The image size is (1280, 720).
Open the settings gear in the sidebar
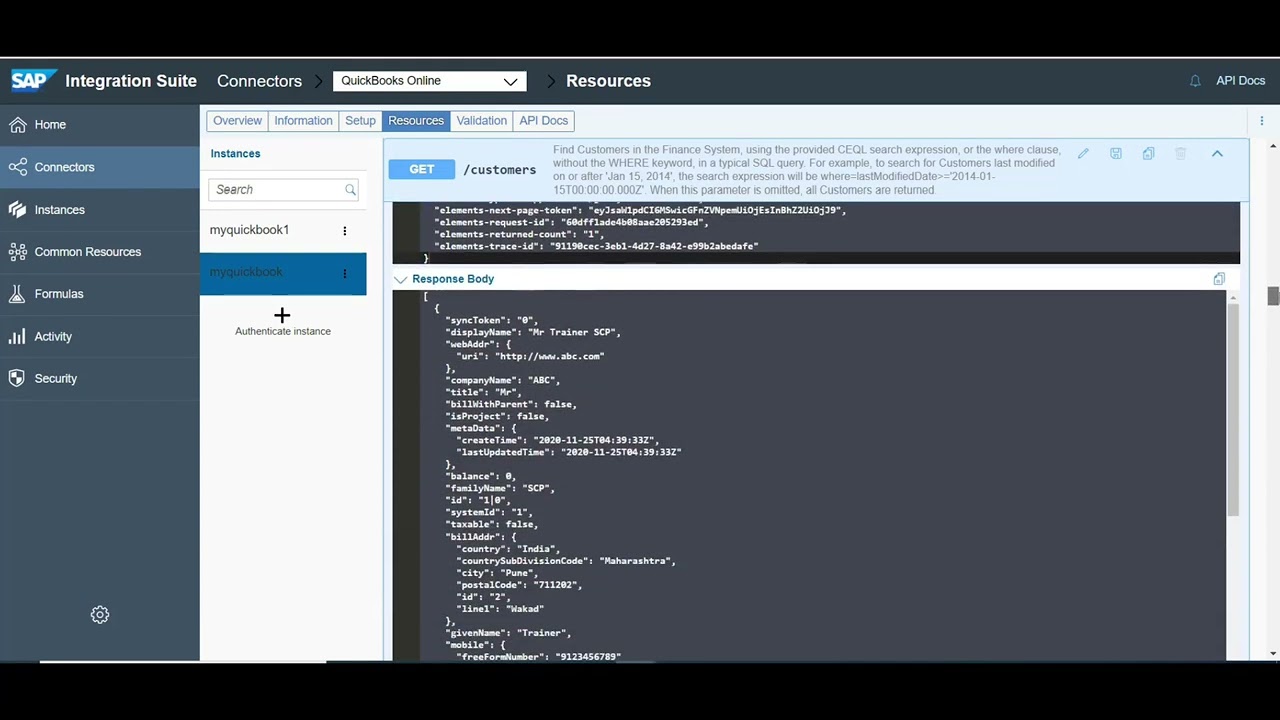click(x=100, y=615)
